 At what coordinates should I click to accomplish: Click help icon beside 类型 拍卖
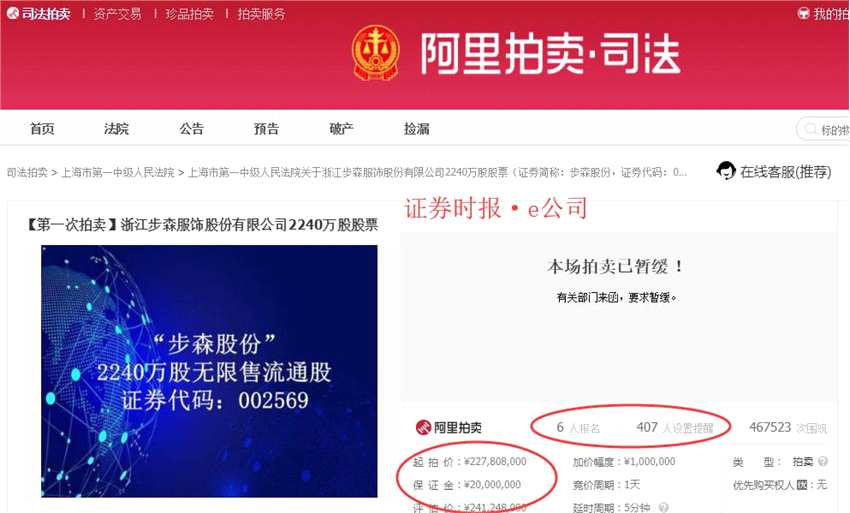pos(823,461)
